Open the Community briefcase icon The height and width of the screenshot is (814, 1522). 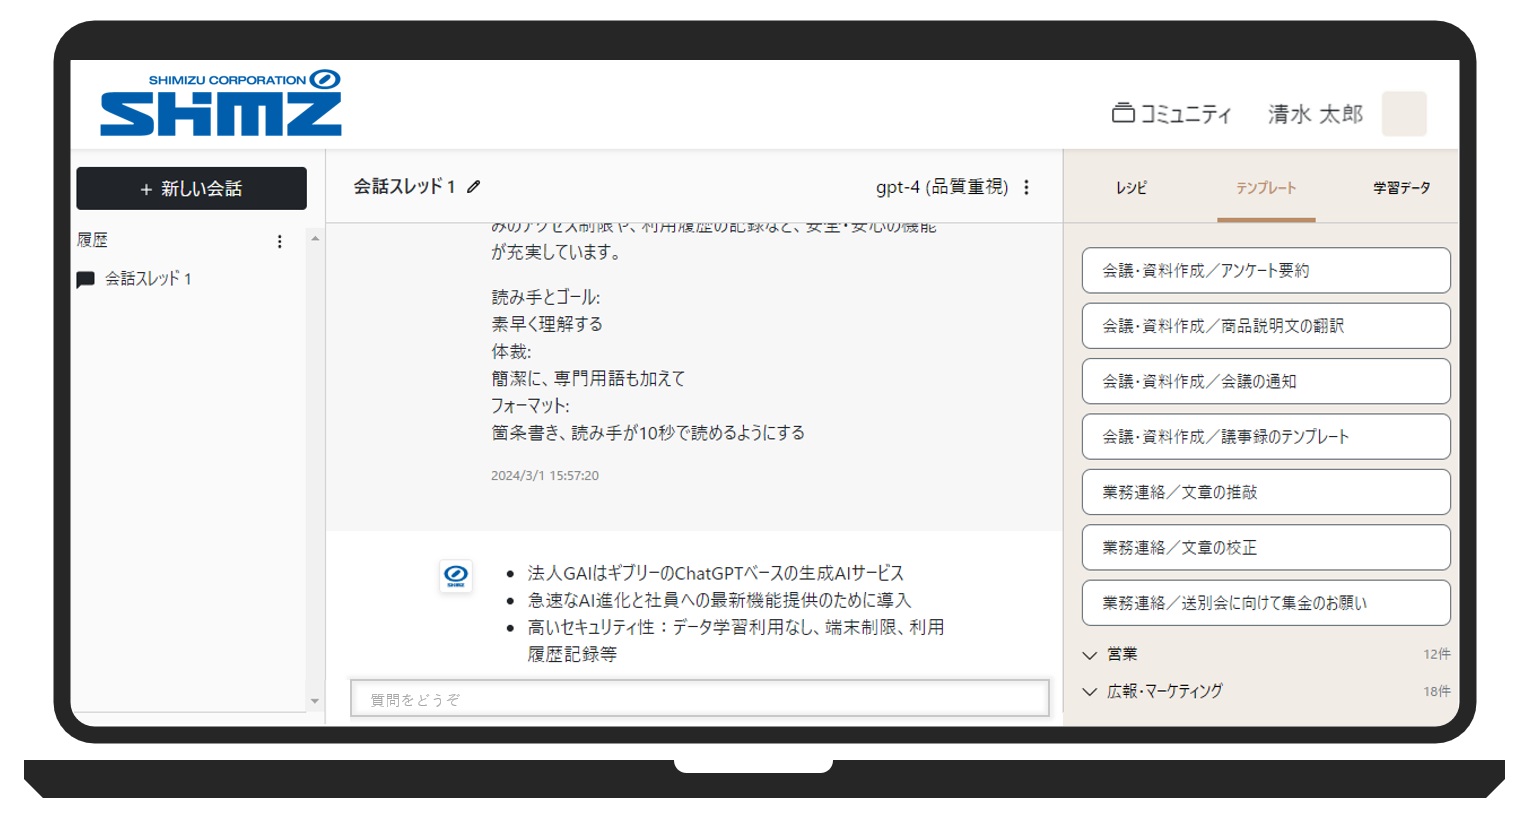pos(1123,113)
